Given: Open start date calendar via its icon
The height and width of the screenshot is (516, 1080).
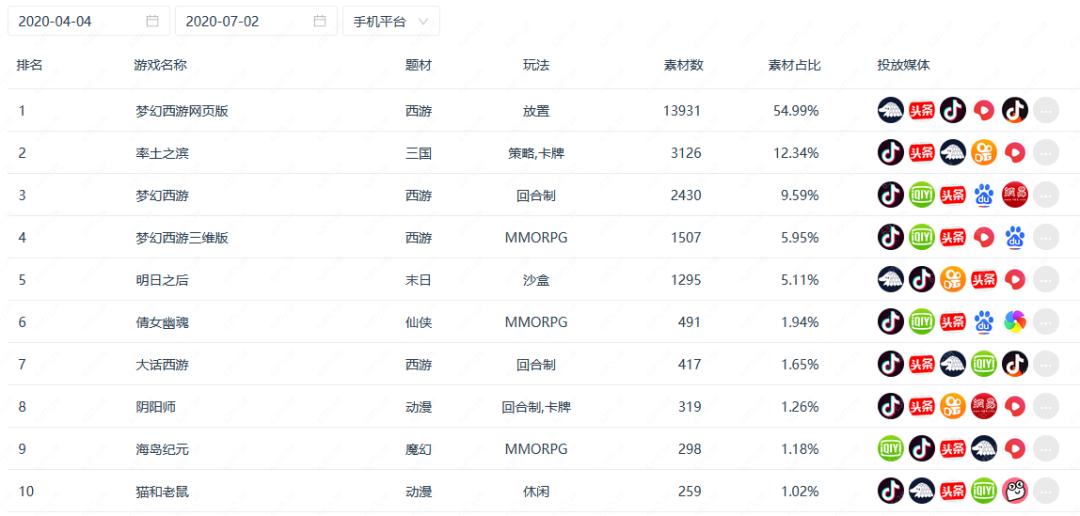Looking at the screenshot, I should [152, 21].
